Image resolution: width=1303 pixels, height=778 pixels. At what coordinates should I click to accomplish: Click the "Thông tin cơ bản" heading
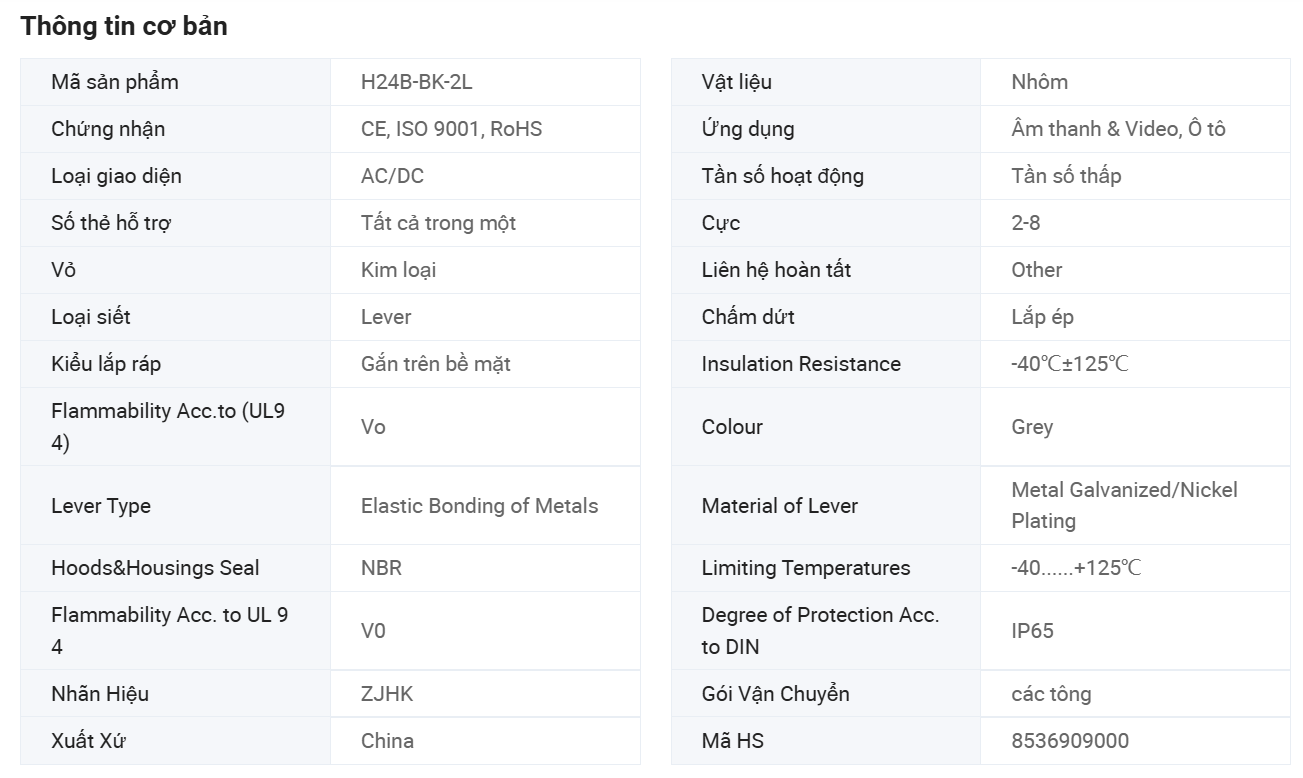pos(124,27)
